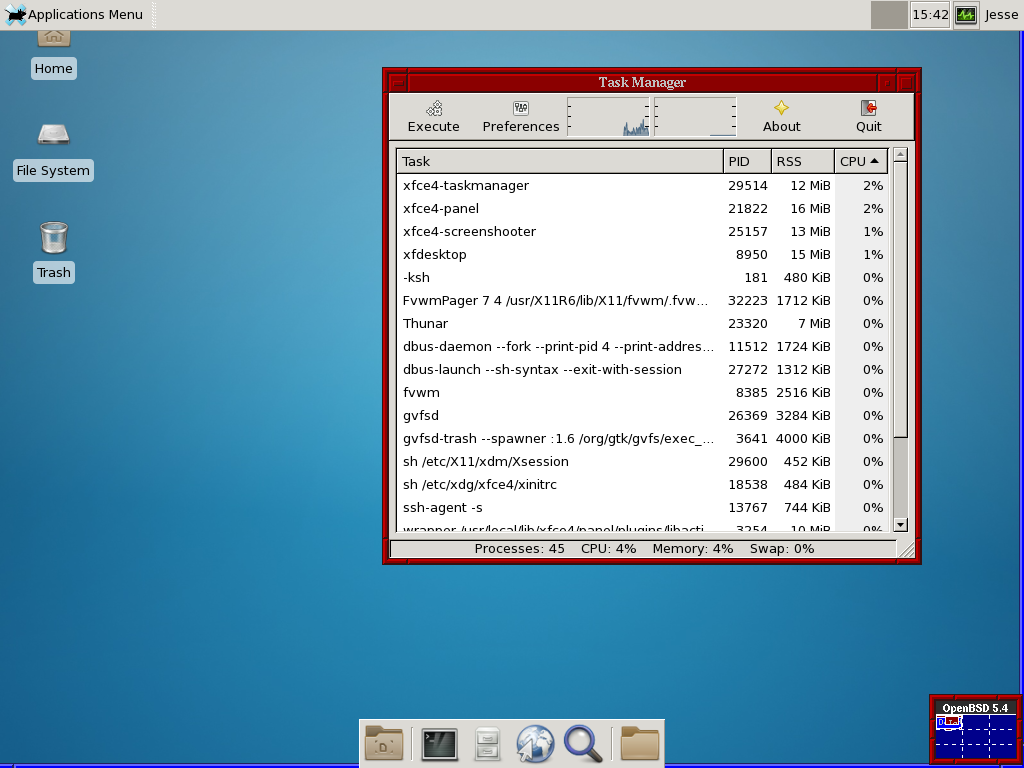
Task: Launch the file cabinet manager from dock
Action: point(487,743)
